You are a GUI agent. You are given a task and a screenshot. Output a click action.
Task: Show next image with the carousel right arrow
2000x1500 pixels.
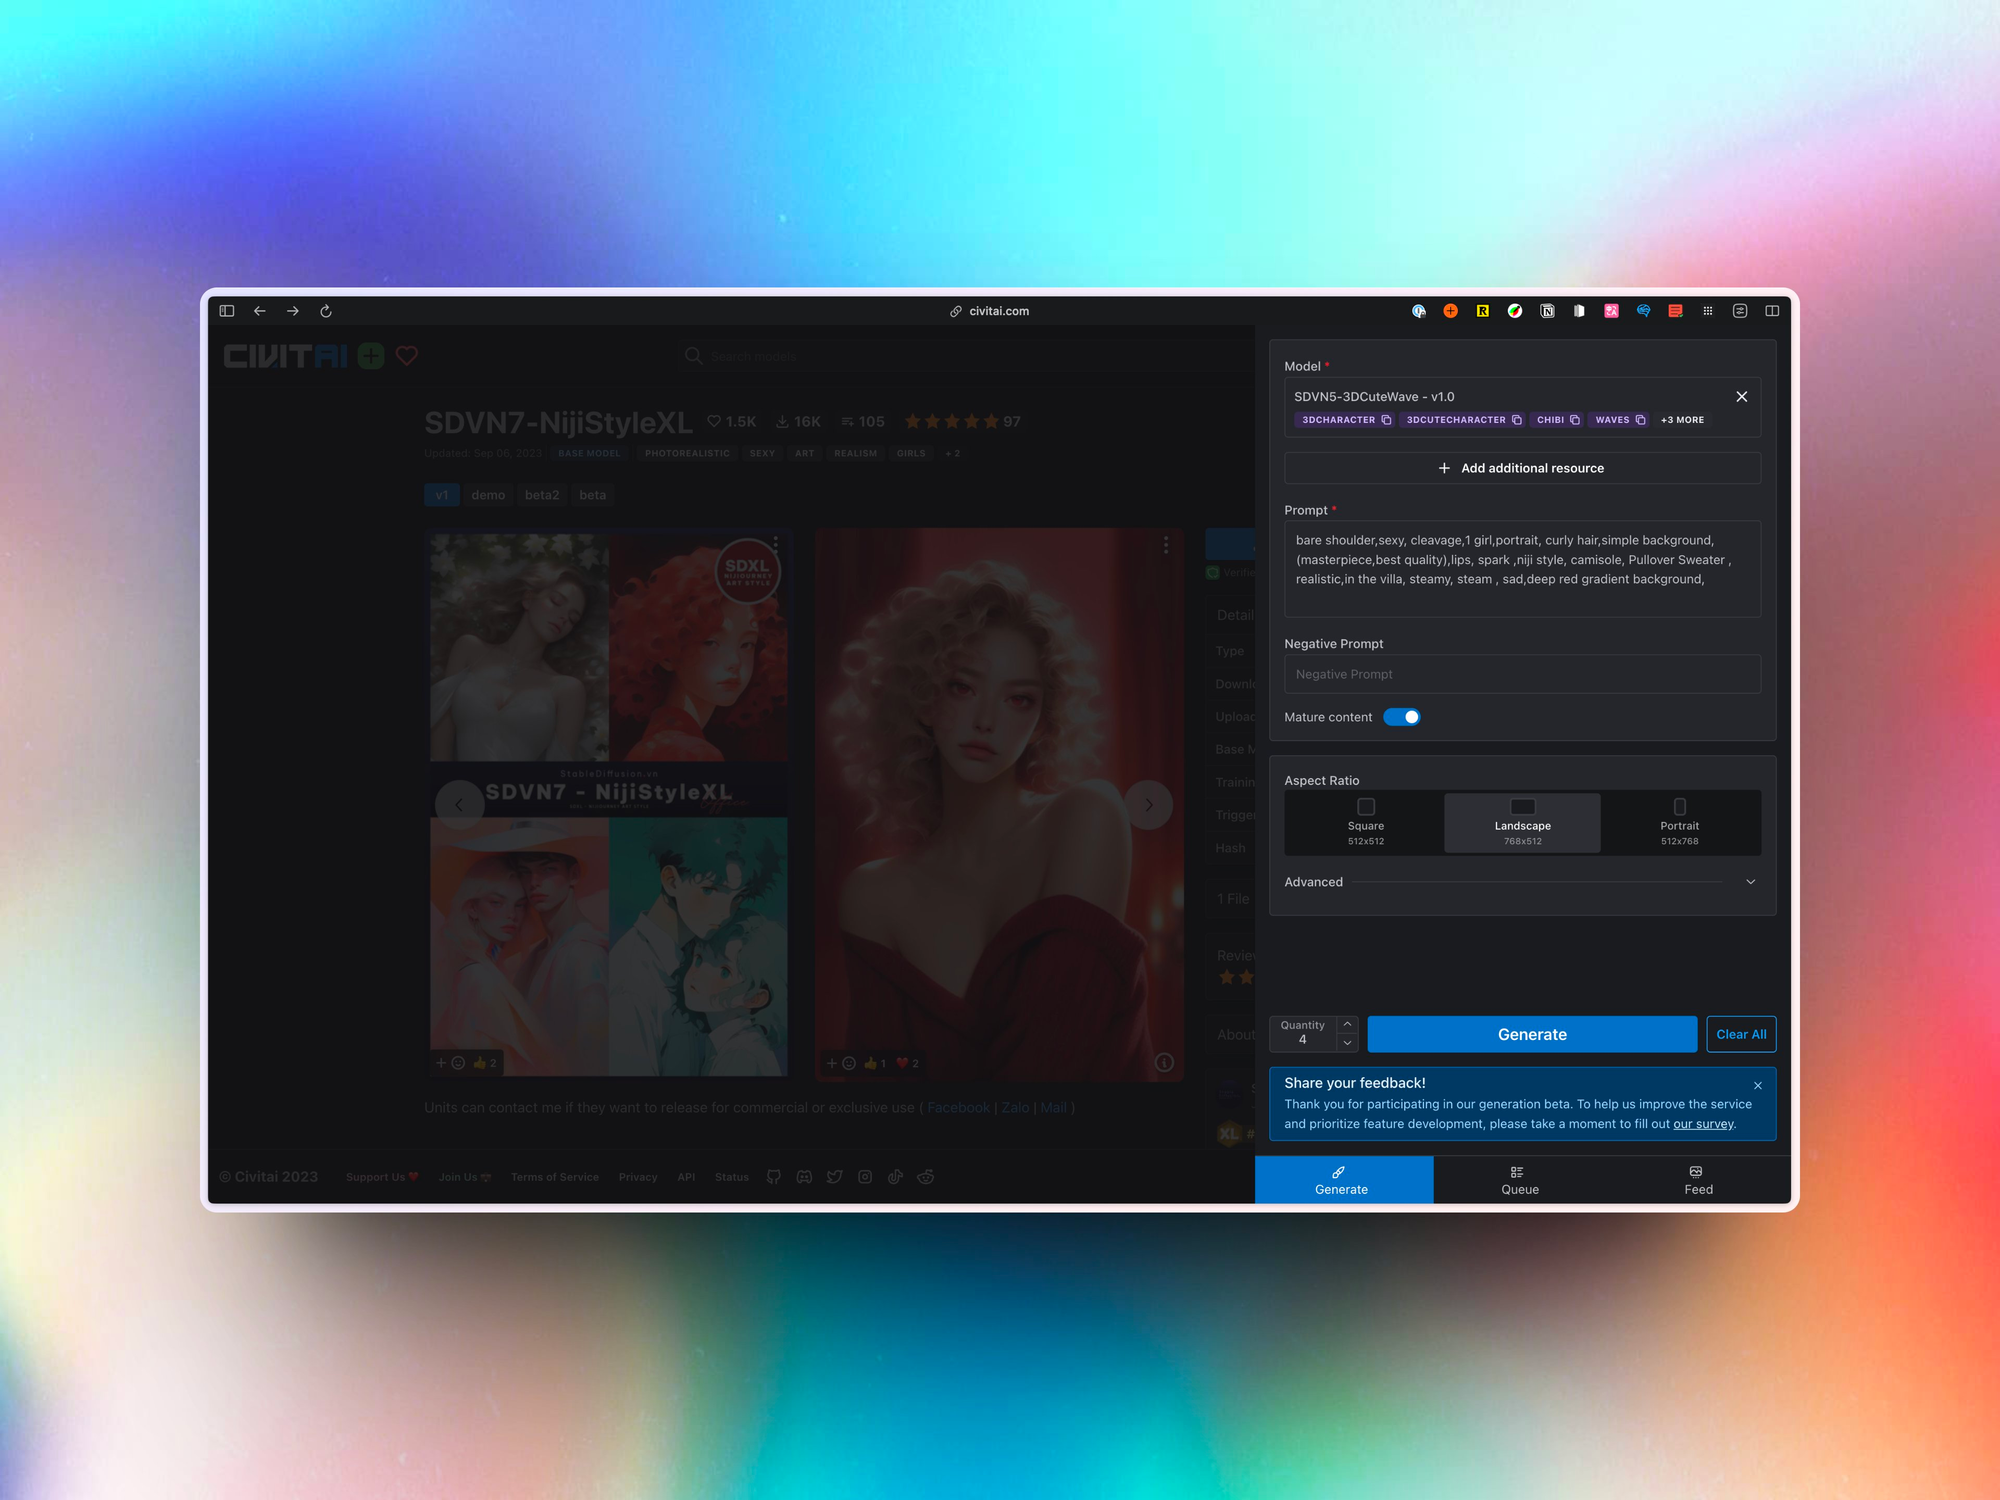pyautogui.click(x=1149, y=805)
